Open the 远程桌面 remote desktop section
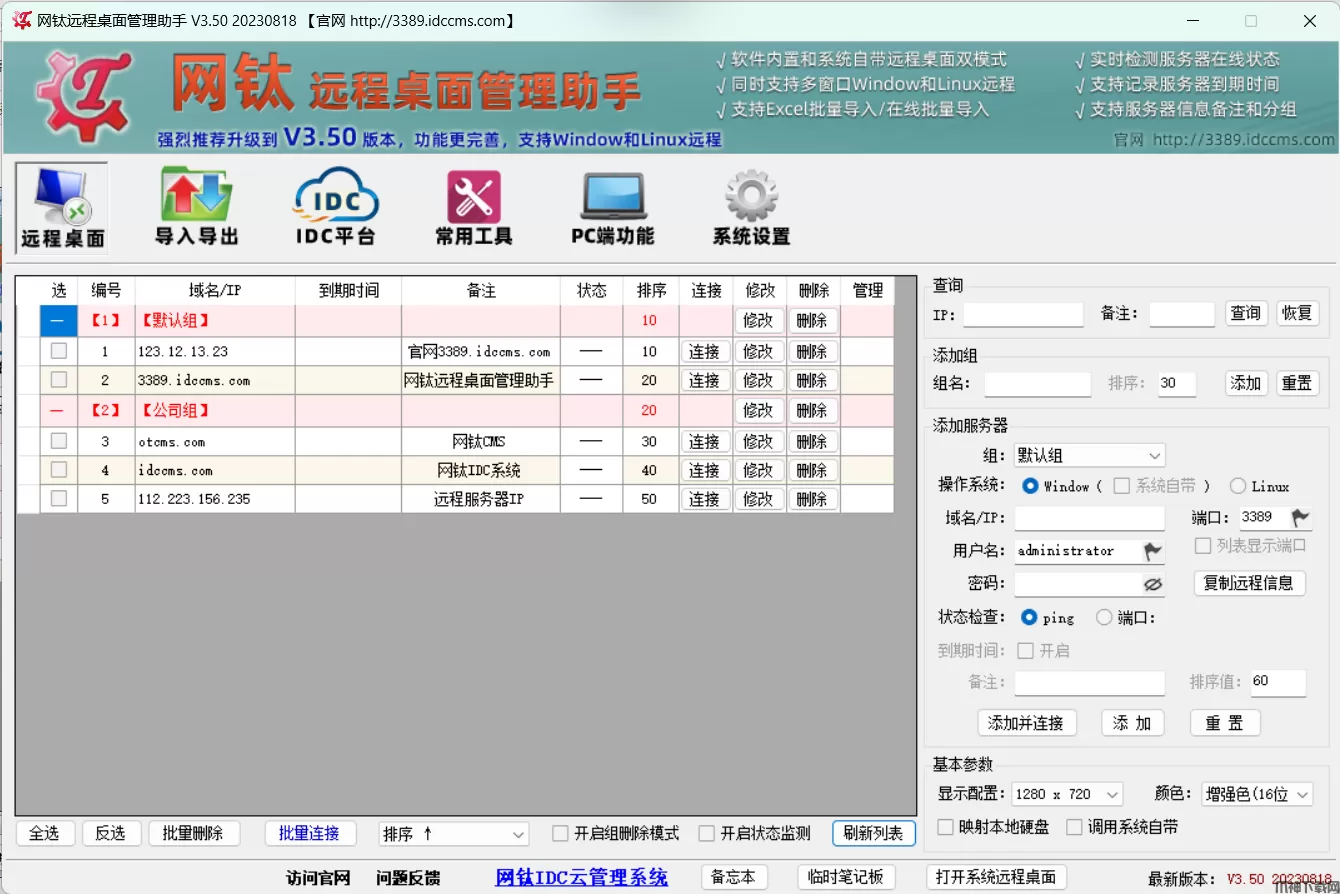 point(62,208)
